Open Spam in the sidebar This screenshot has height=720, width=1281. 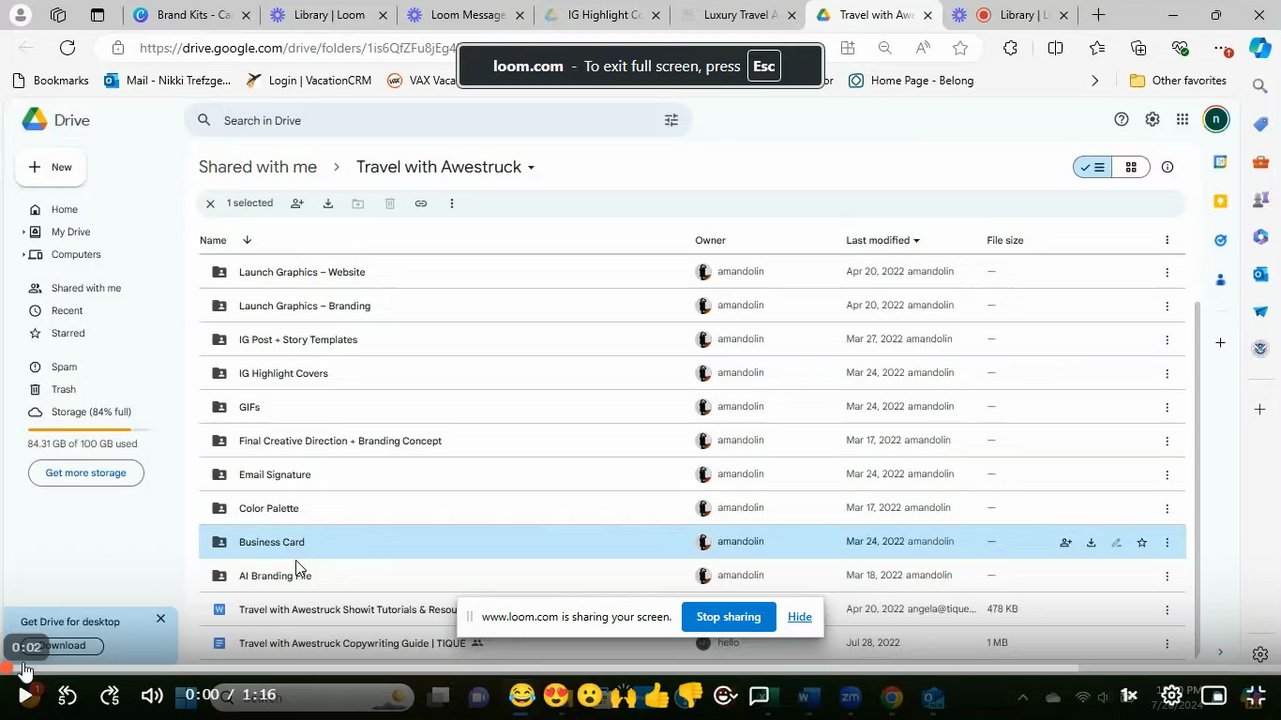[x=64, y=367]
